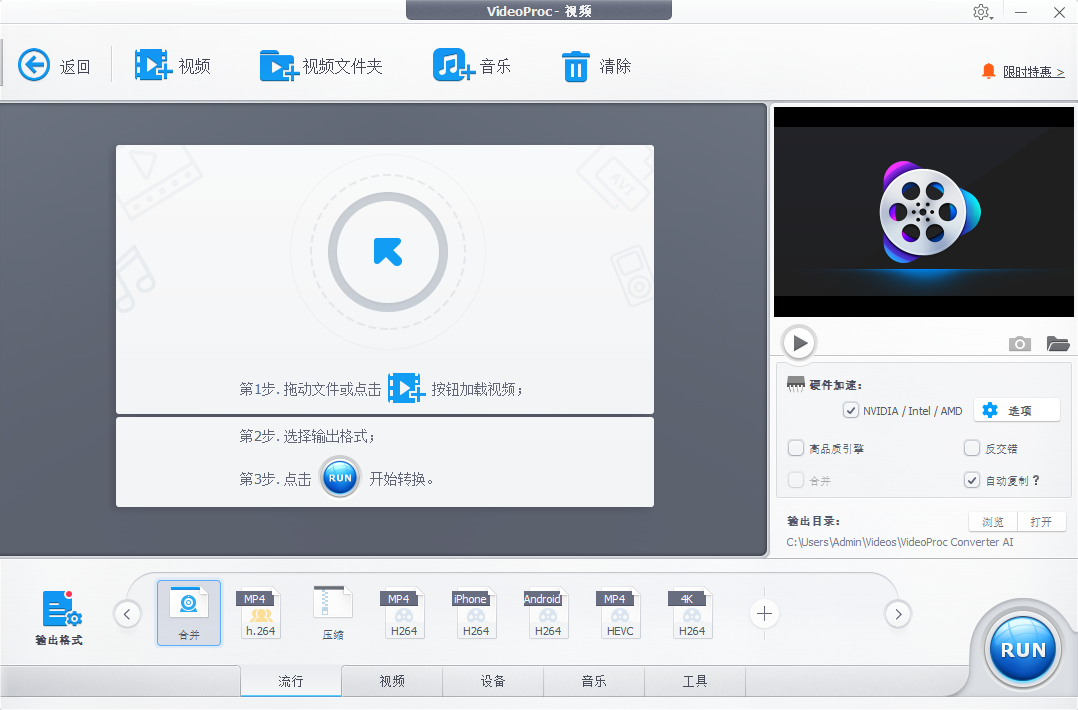Viewport: 1078px width, 710px height.
Task: Click the camera snapshot icon under the preview
Action: pos(1019,343)
